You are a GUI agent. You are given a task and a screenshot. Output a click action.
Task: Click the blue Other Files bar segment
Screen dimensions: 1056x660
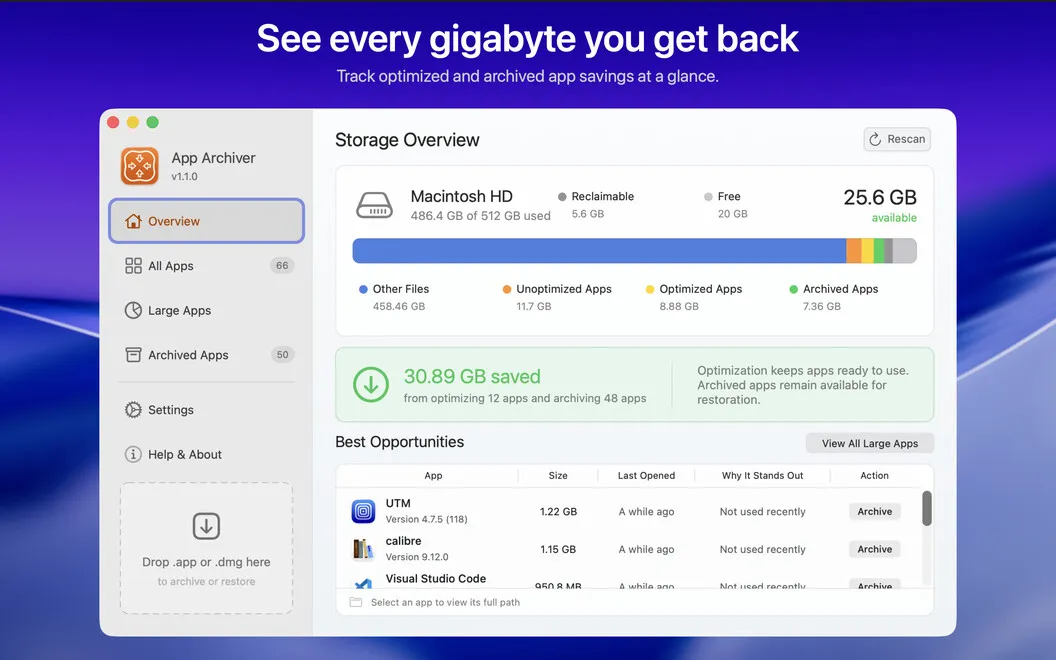click(599, 251)
